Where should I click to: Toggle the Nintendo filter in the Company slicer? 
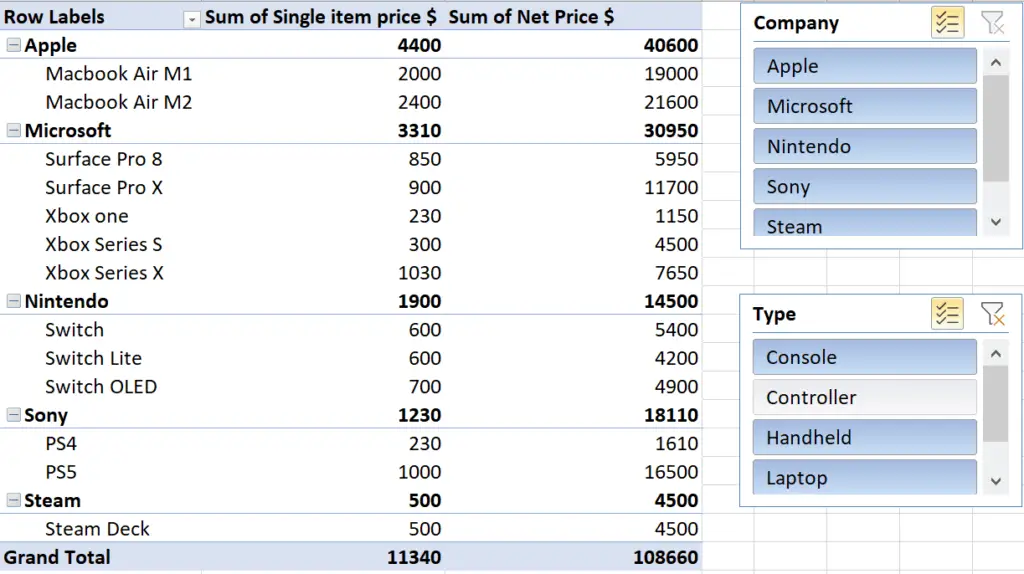pyautogui.click(x=865, y=146)
